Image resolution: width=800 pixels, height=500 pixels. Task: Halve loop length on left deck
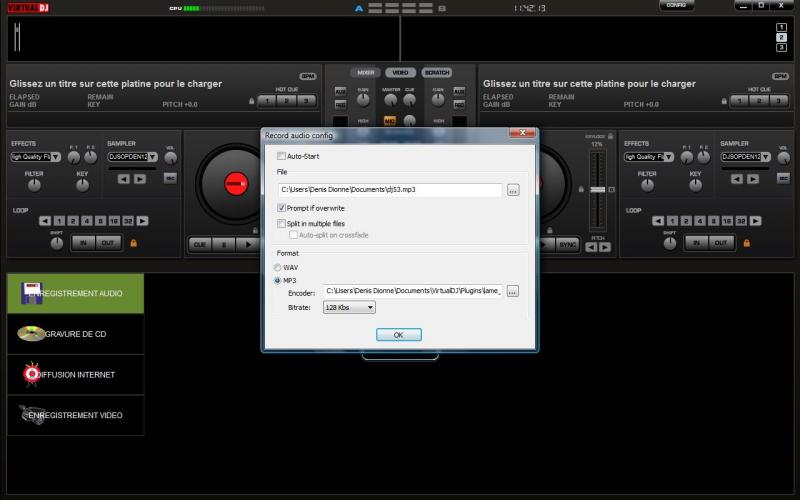(45, 221)
